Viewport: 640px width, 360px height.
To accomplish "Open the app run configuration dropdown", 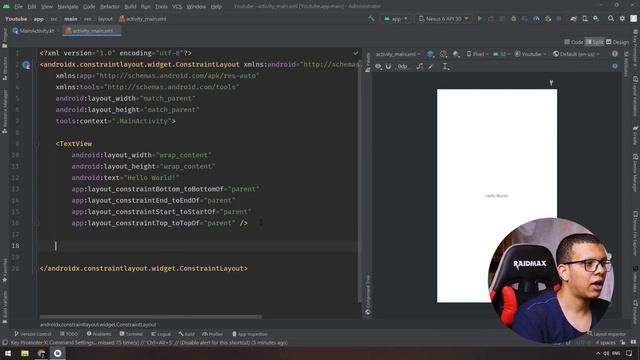I will click(x=396, y=19).
